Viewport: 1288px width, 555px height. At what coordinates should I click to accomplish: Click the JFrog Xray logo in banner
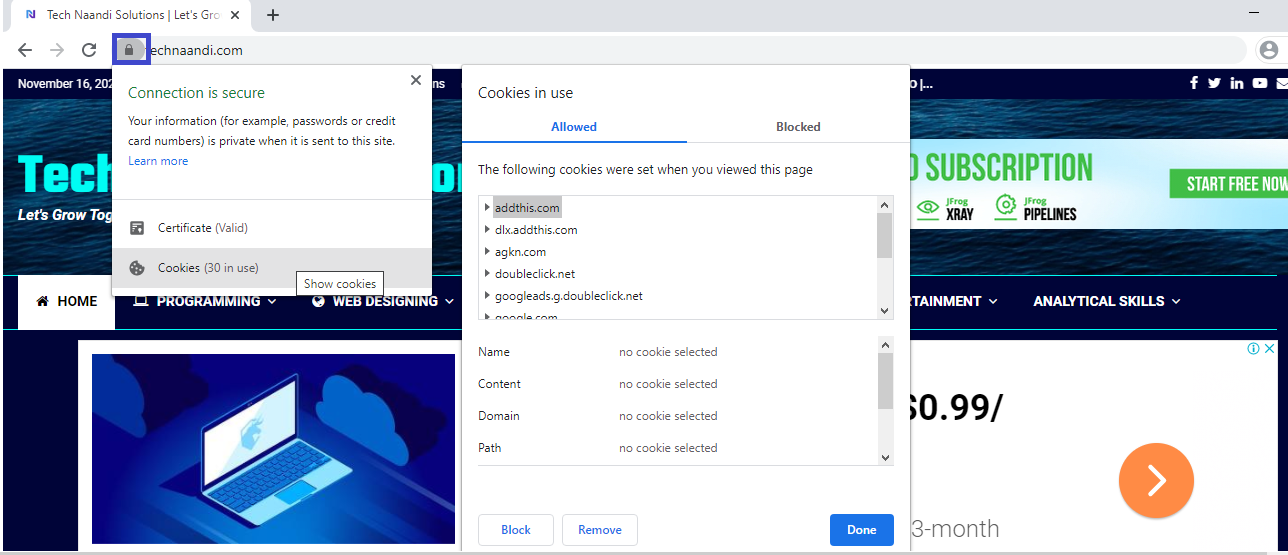(x=946, y=207)
